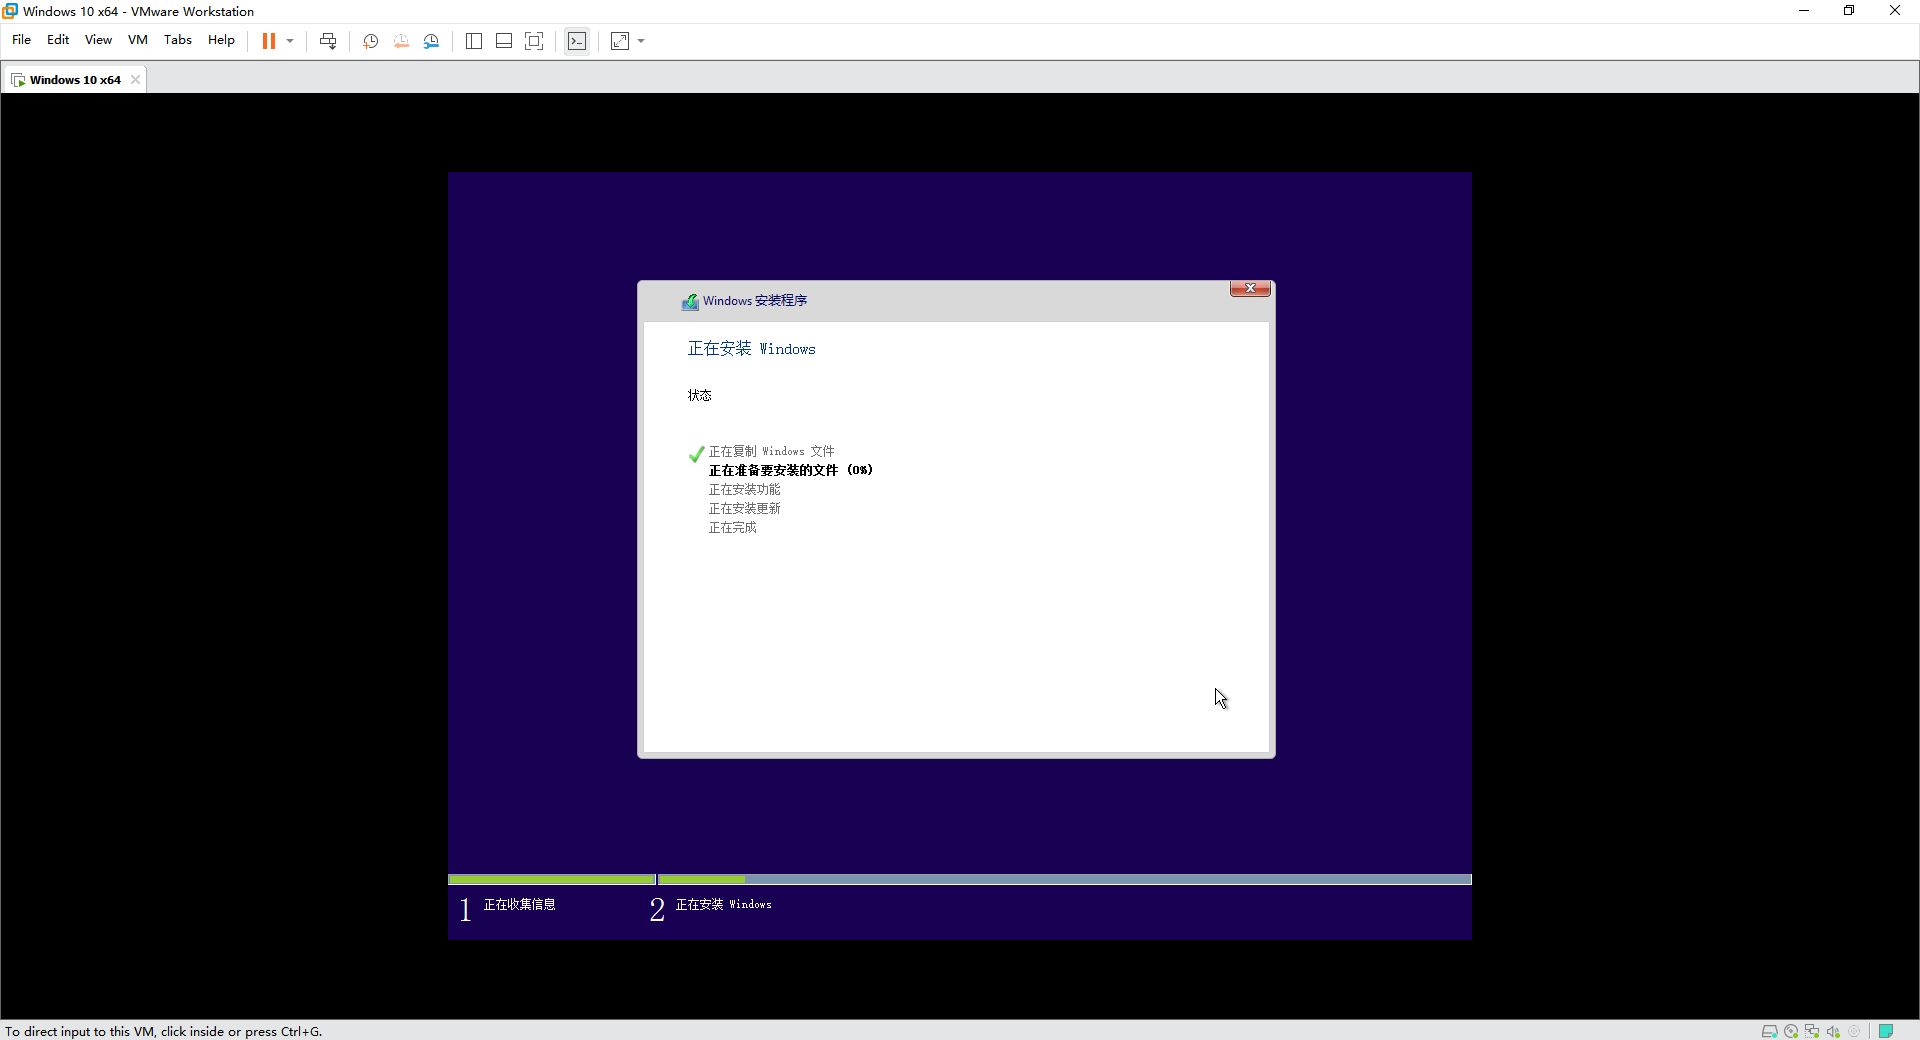Minimize the VMware Workstation window

pos(1804,11)
